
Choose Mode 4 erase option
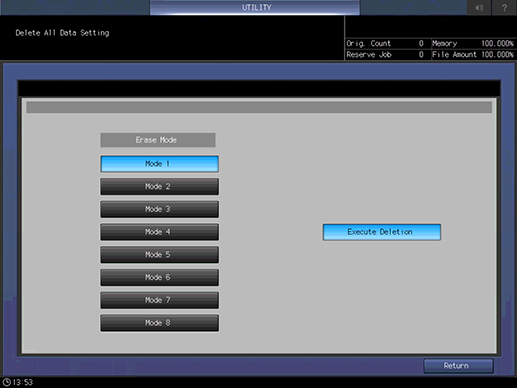[x=159, y=232]
